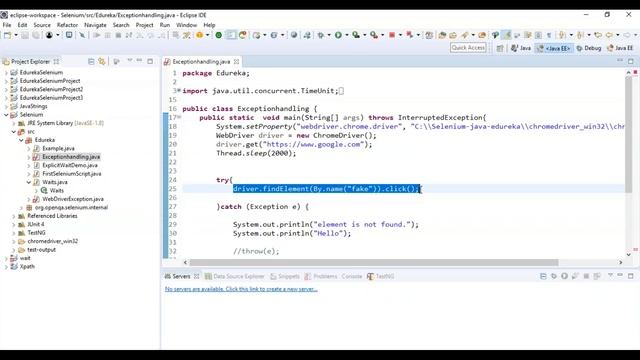Image resolution: width=640 pixels, height=360 pixels.
Task: Open the Debug button dropdown arrow
Action: (329, 35)
